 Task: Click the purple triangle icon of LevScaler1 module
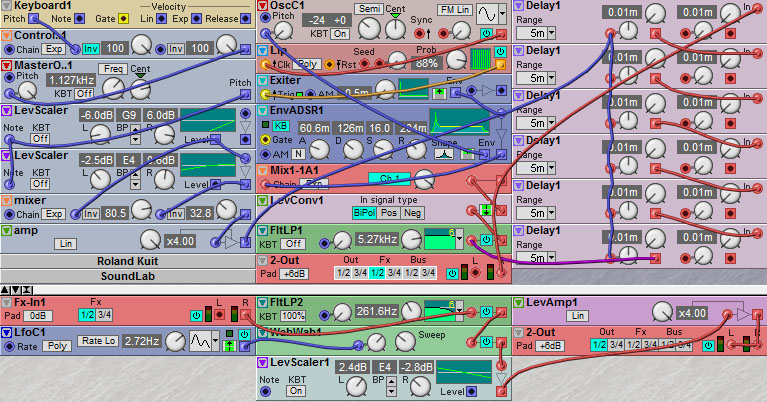coord(262,362)
